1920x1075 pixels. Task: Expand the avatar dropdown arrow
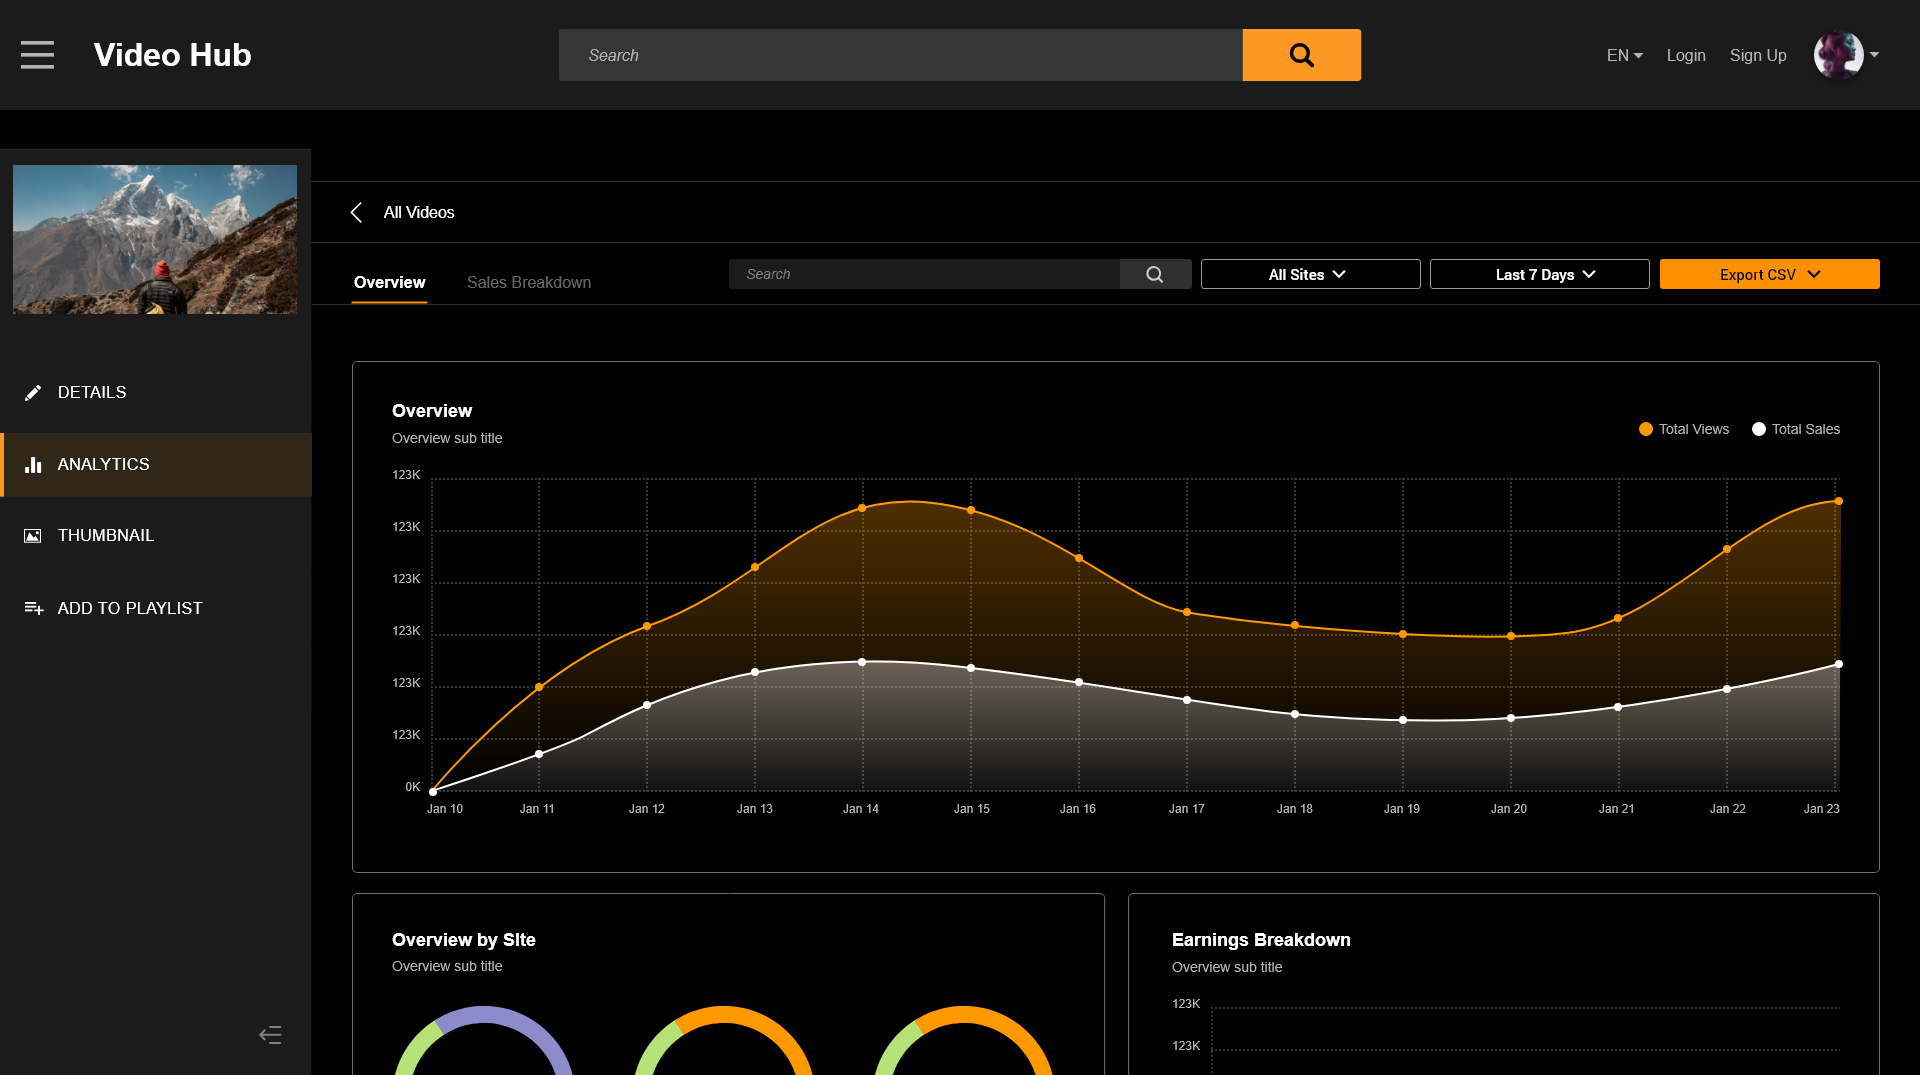point(1875,55)
